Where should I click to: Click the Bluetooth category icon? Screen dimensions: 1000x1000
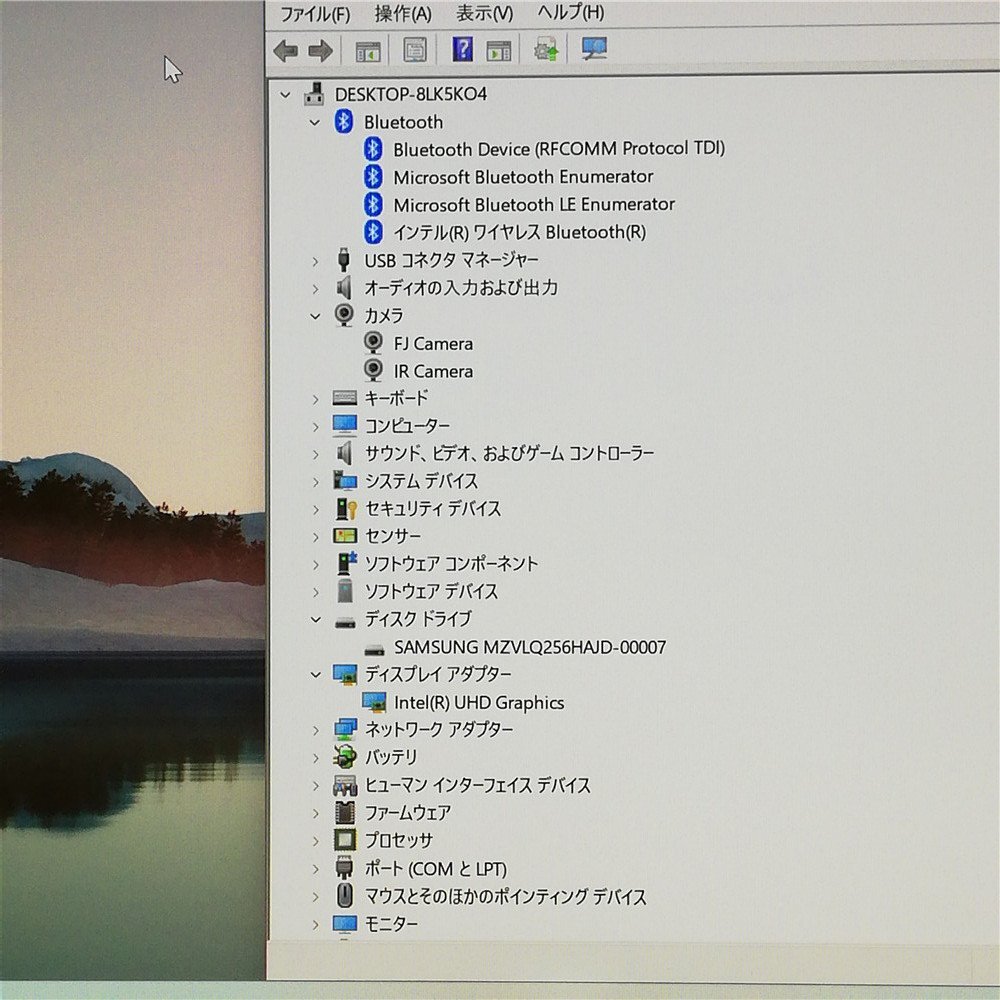point(344,121)
